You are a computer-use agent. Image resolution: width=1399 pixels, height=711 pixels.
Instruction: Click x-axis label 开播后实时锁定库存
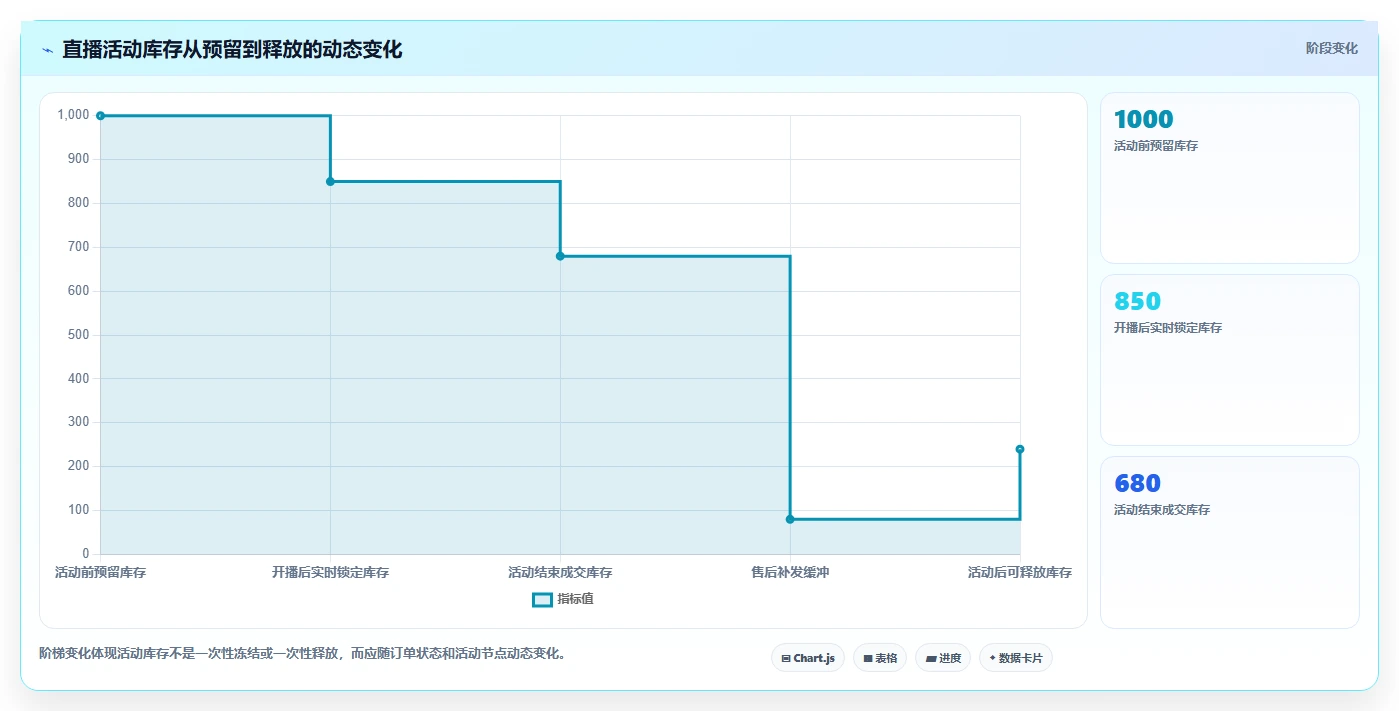click(x=330, y=573)
